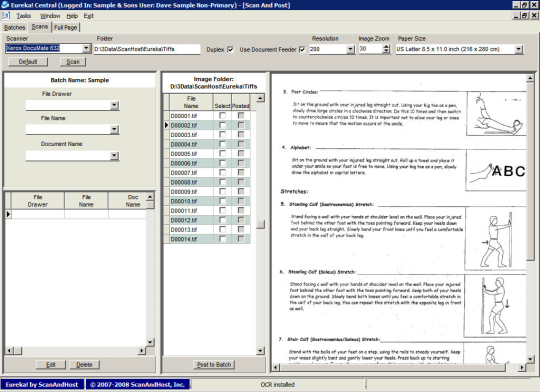Click the Exit menu item
540x392 pixels.
click(x=89, y=16)
